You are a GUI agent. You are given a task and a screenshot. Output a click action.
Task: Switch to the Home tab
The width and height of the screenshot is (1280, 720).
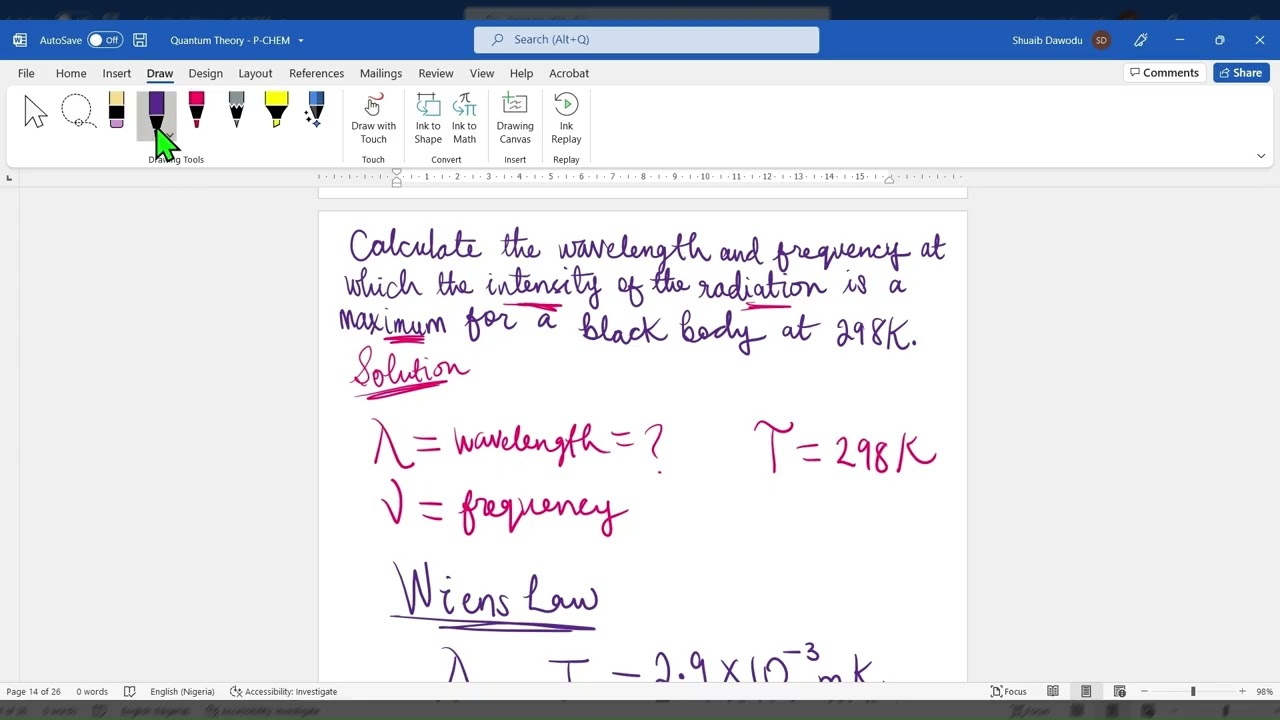(71, 73)
